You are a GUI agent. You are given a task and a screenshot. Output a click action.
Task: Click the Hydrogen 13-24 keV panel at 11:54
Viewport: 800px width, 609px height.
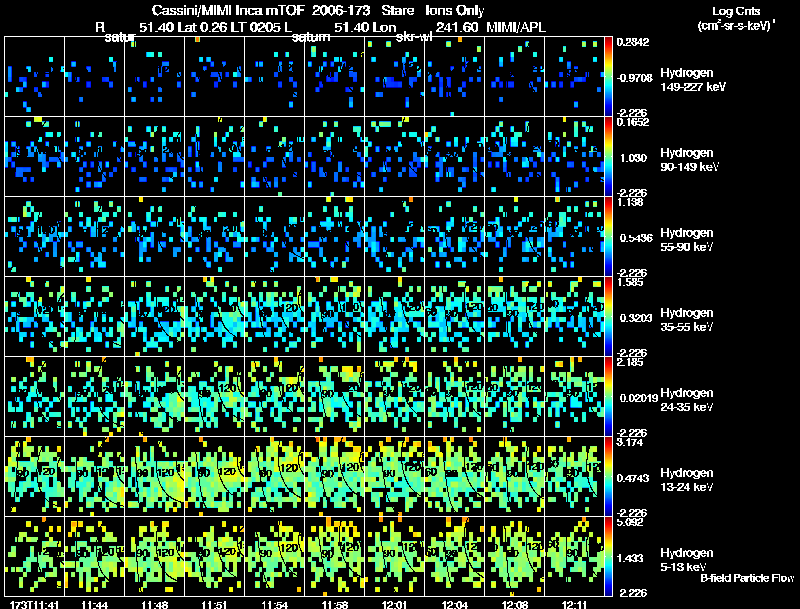tap(274, 476)
